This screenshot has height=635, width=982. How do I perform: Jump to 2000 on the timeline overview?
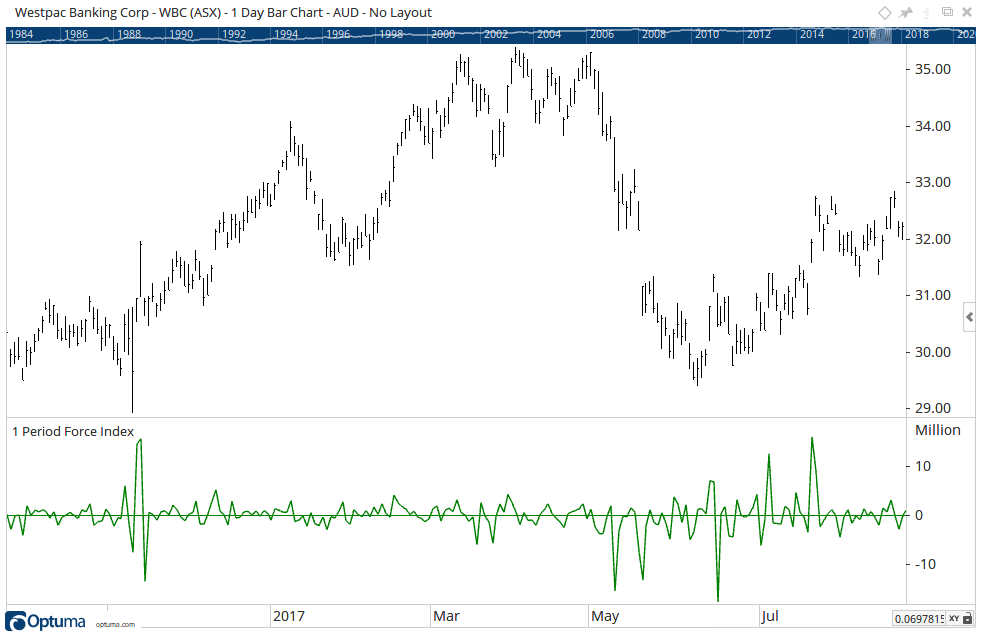[443, 34]
